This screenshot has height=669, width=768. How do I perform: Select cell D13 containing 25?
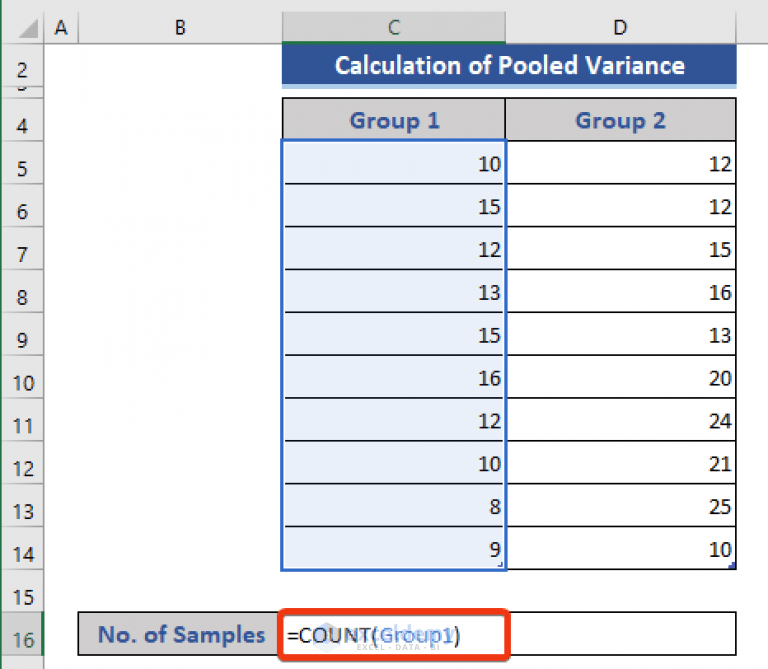(621, 506)
